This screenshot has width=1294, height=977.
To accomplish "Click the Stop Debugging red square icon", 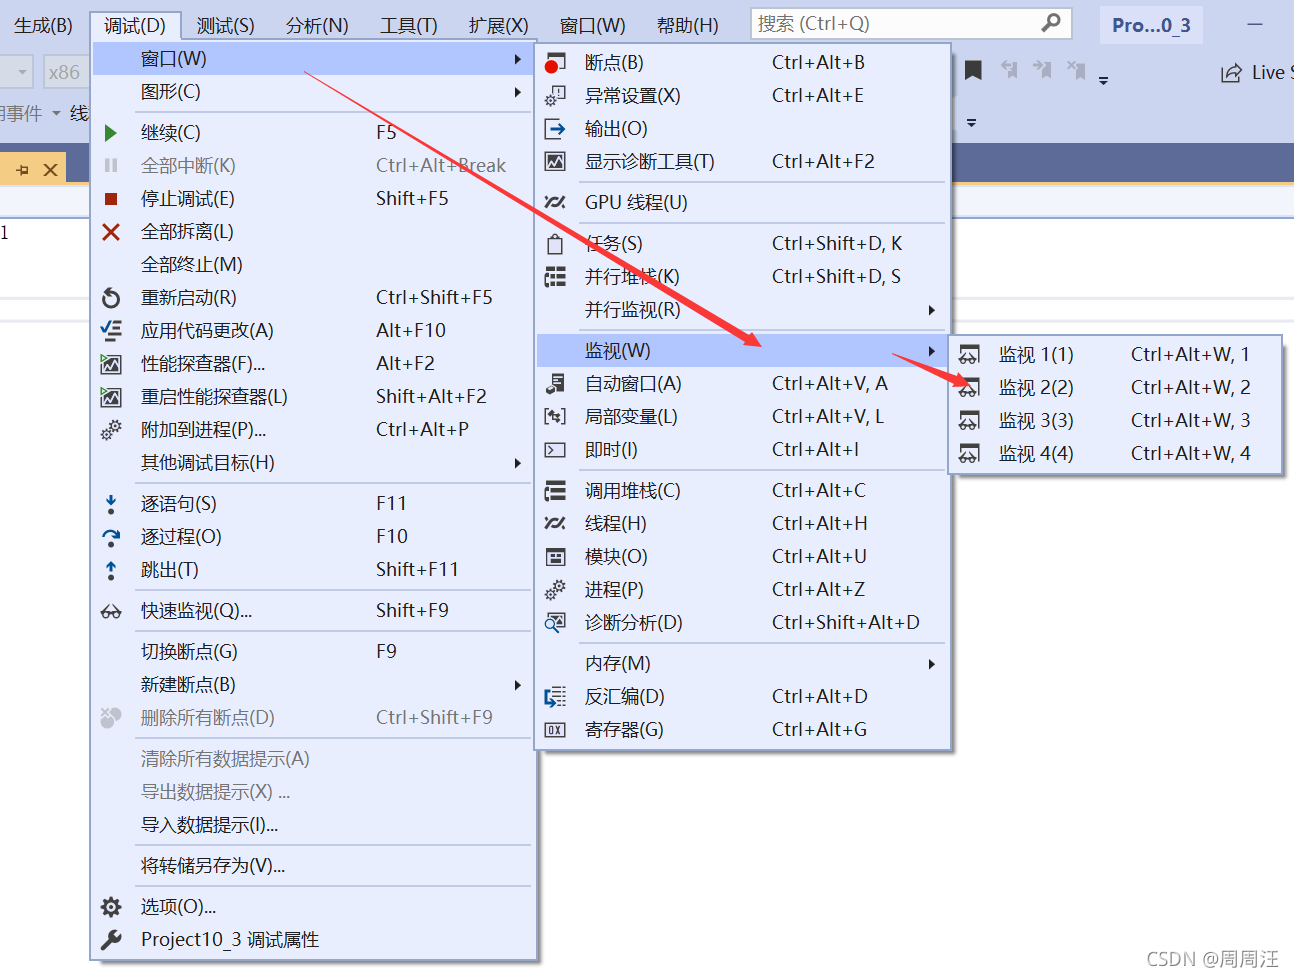I will tap(111, 199).
